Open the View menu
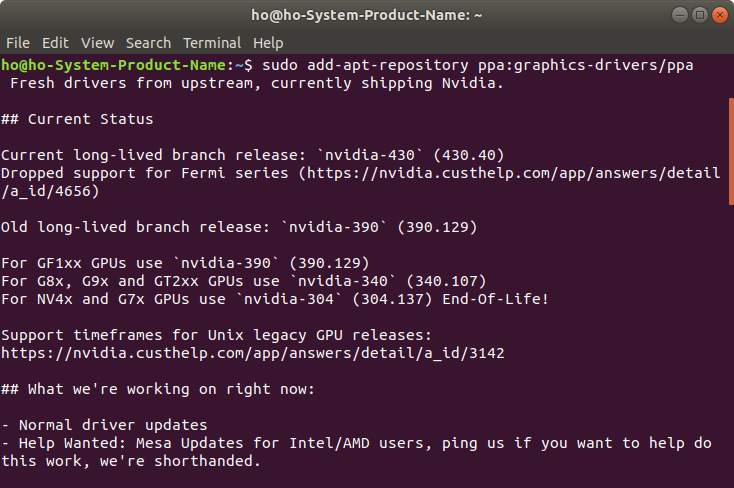 point(97,43)
